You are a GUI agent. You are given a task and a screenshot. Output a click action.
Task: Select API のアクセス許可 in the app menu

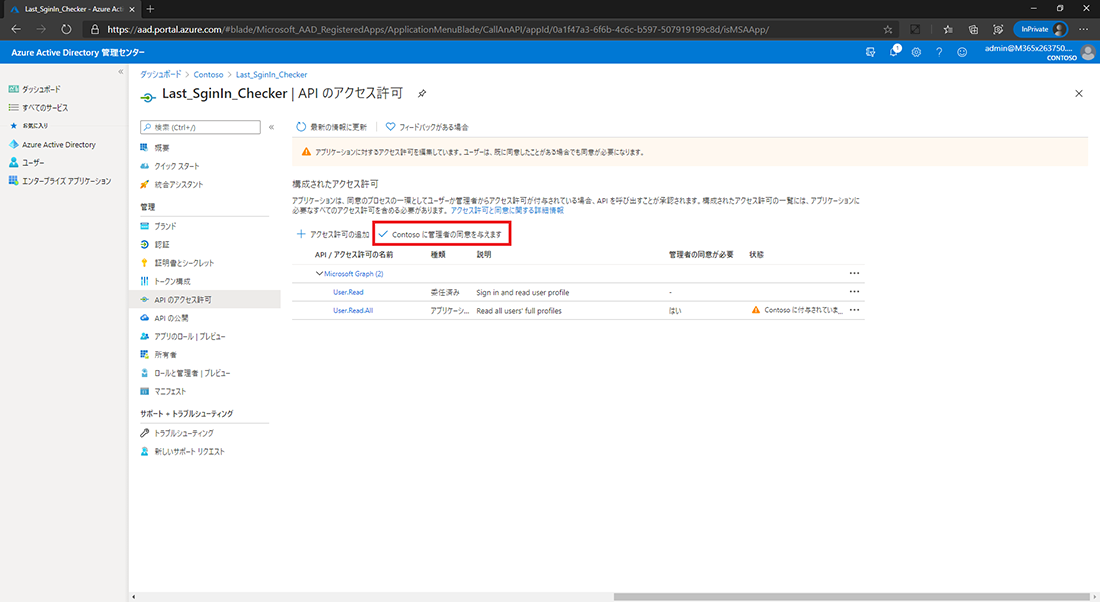tap(205, 300)
